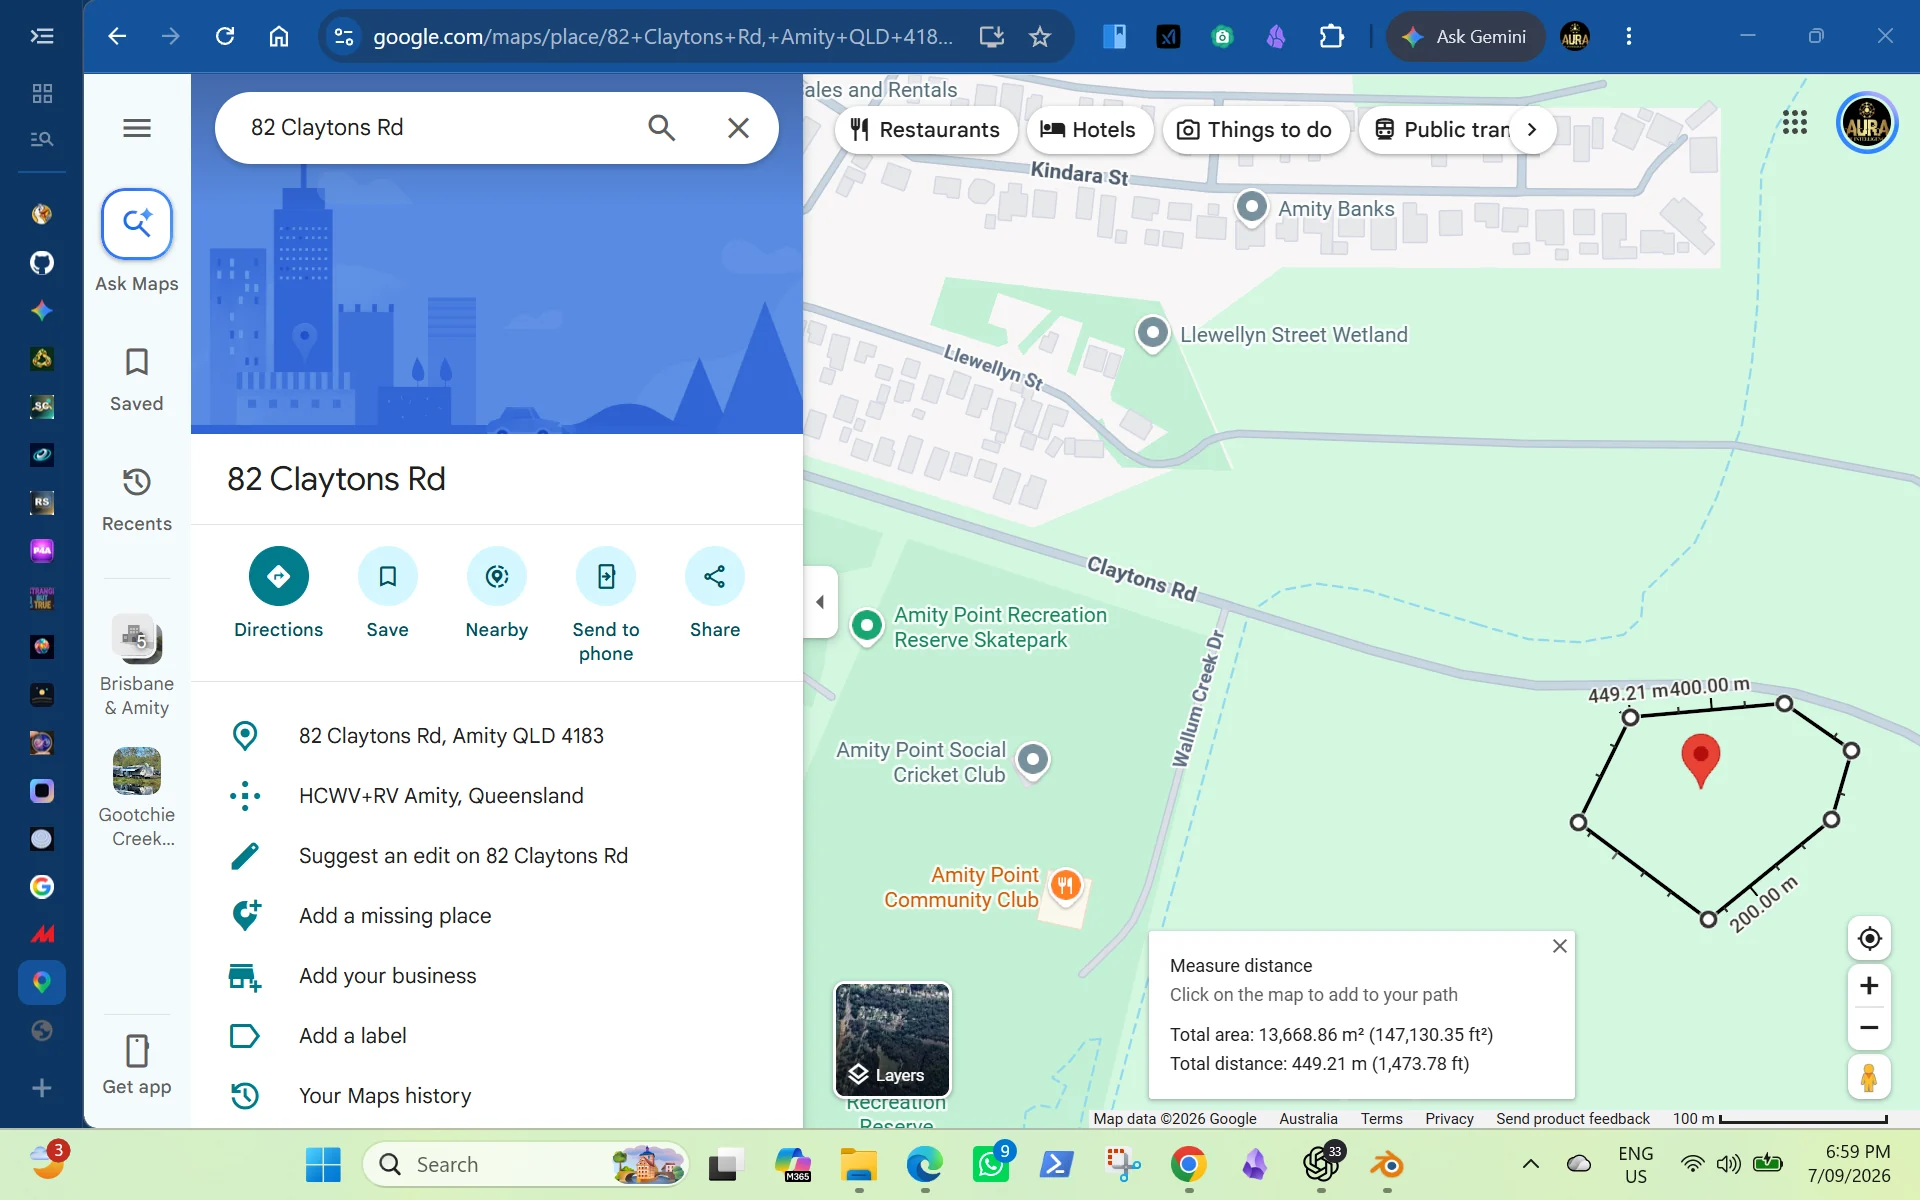
Task: Show hidden system tray icons
Action: pos(1530,1163)
